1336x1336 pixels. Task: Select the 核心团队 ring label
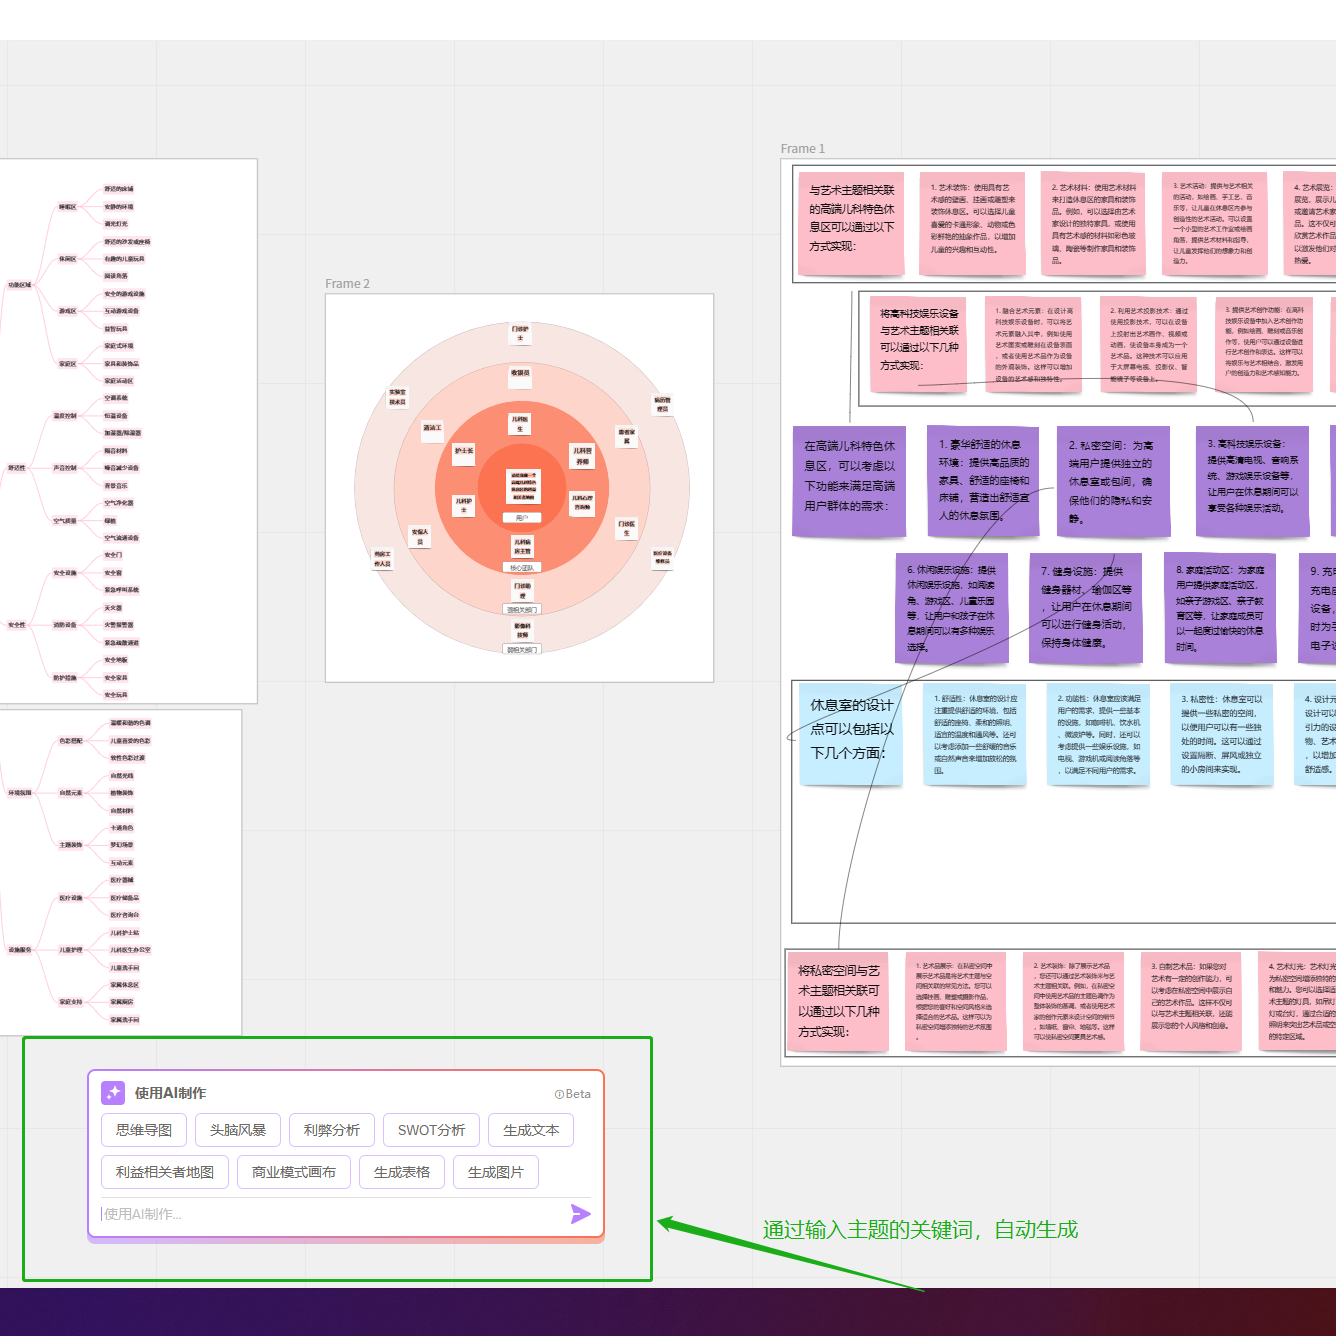(522, 568)
